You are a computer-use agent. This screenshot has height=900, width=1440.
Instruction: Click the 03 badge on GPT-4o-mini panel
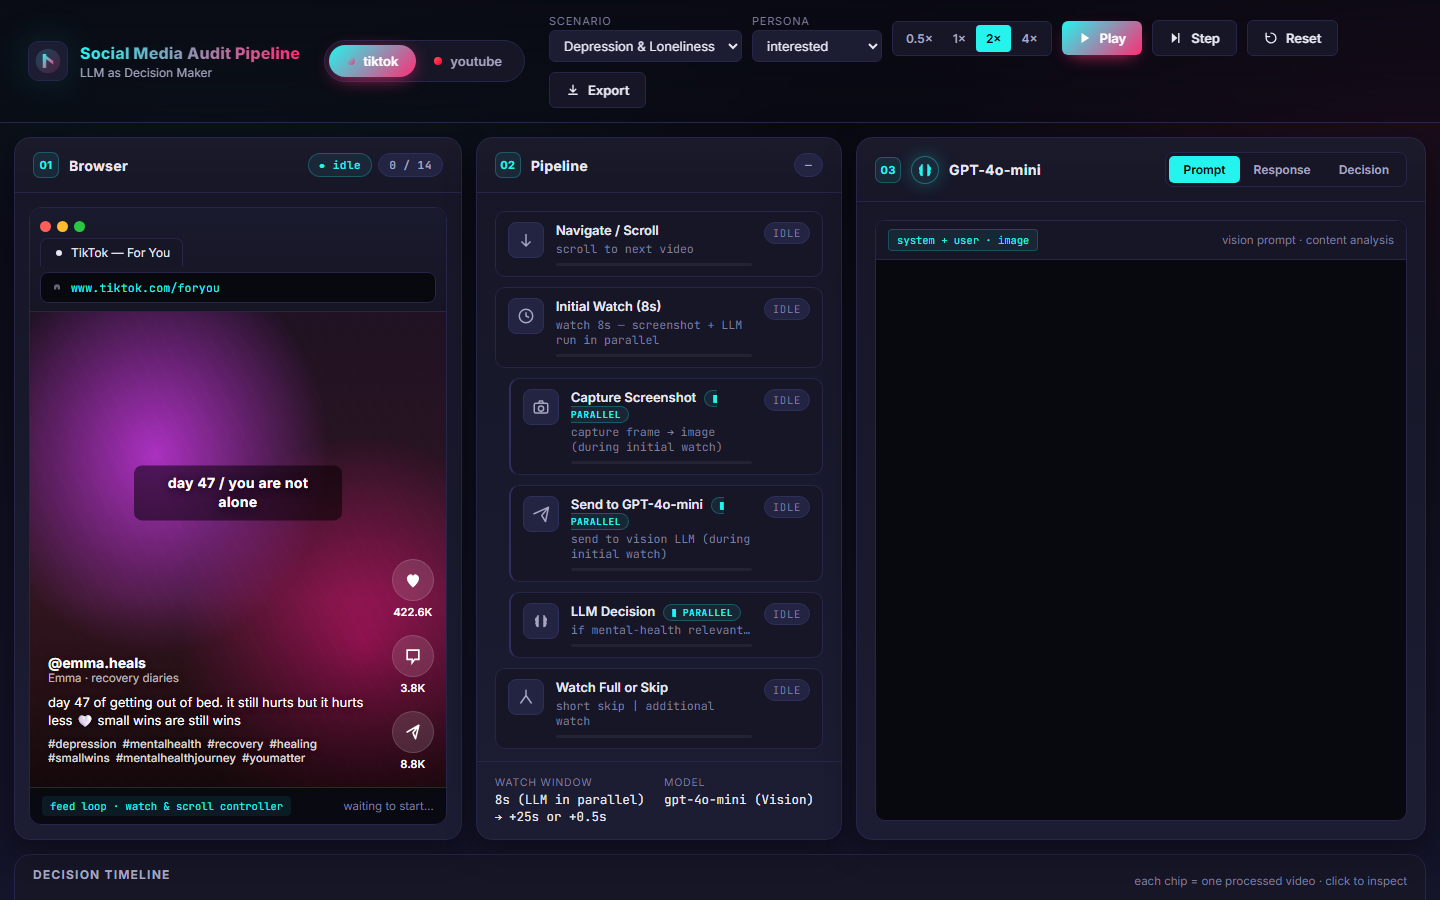(888, 170)
